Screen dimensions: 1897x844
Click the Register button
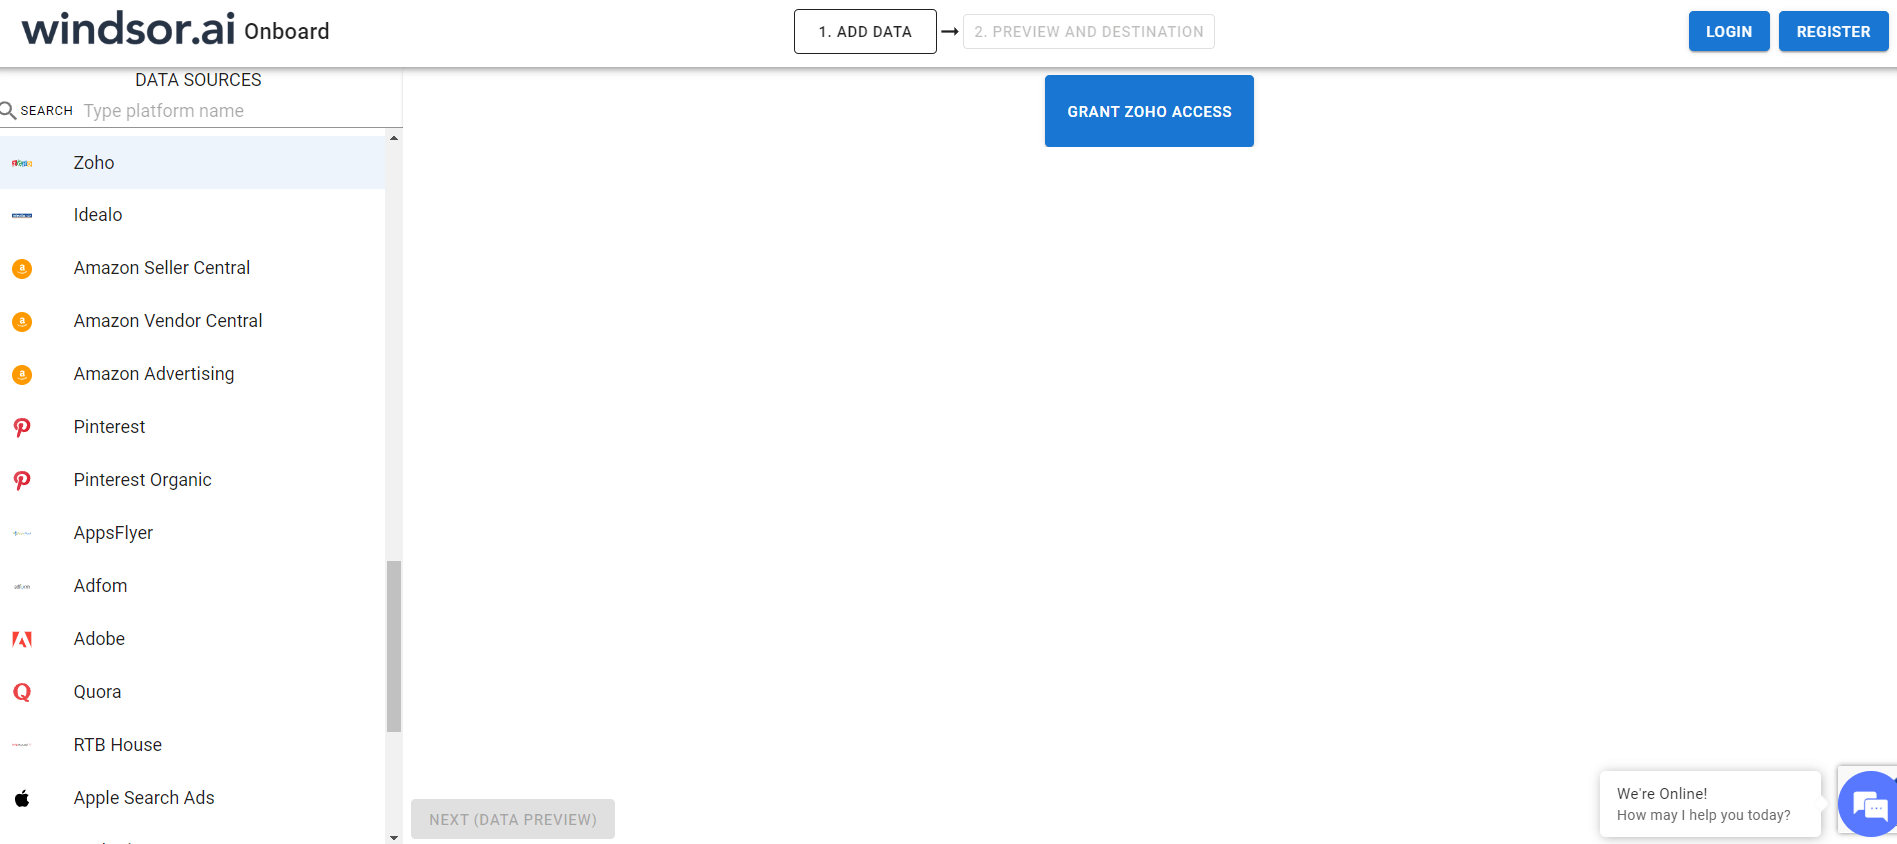coord(1833,32)
